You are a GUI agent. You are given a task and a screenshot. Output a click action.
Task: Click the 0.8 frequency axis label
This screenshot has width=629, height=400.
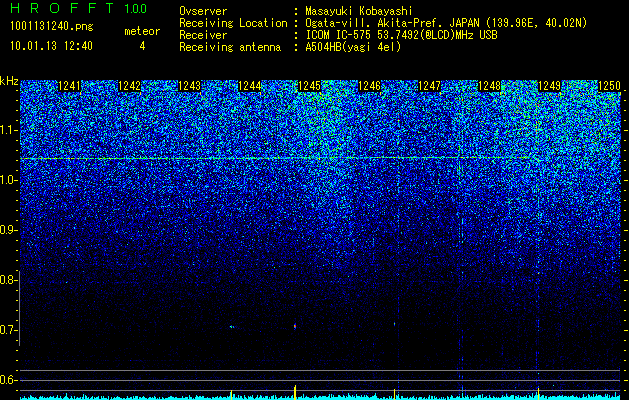(7, 280)
